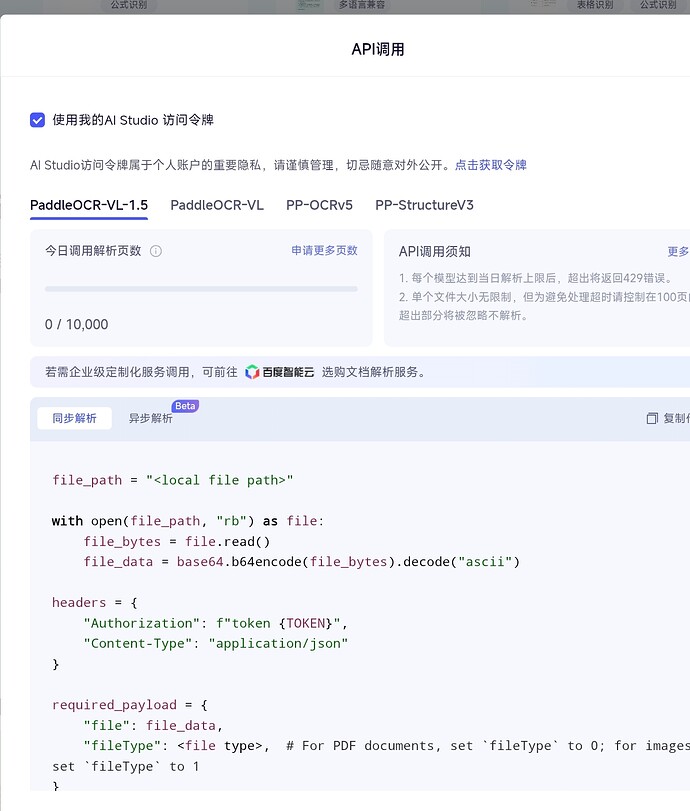Click the required_payload code line
This screenshot has width=690, height=811.
[x=130, y=705]
